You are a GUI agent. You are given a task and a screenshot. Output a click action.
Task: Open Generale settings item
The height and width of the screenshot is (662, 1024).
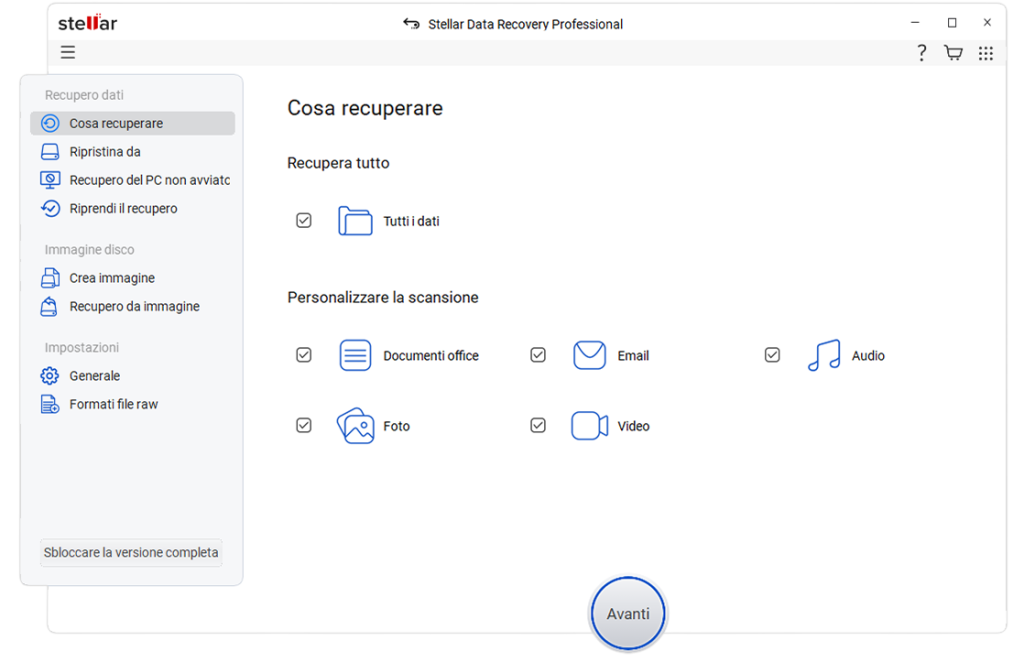[x=133, y=376]
